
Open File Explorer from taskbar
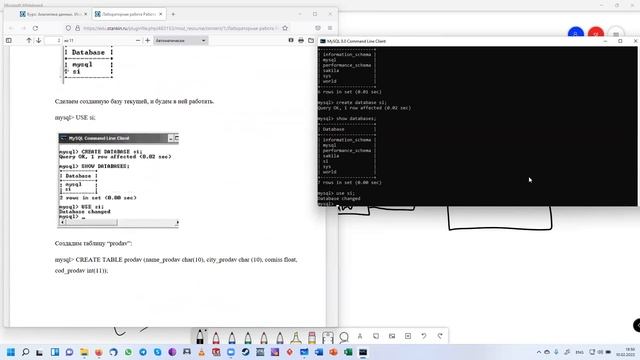[84, 352]
